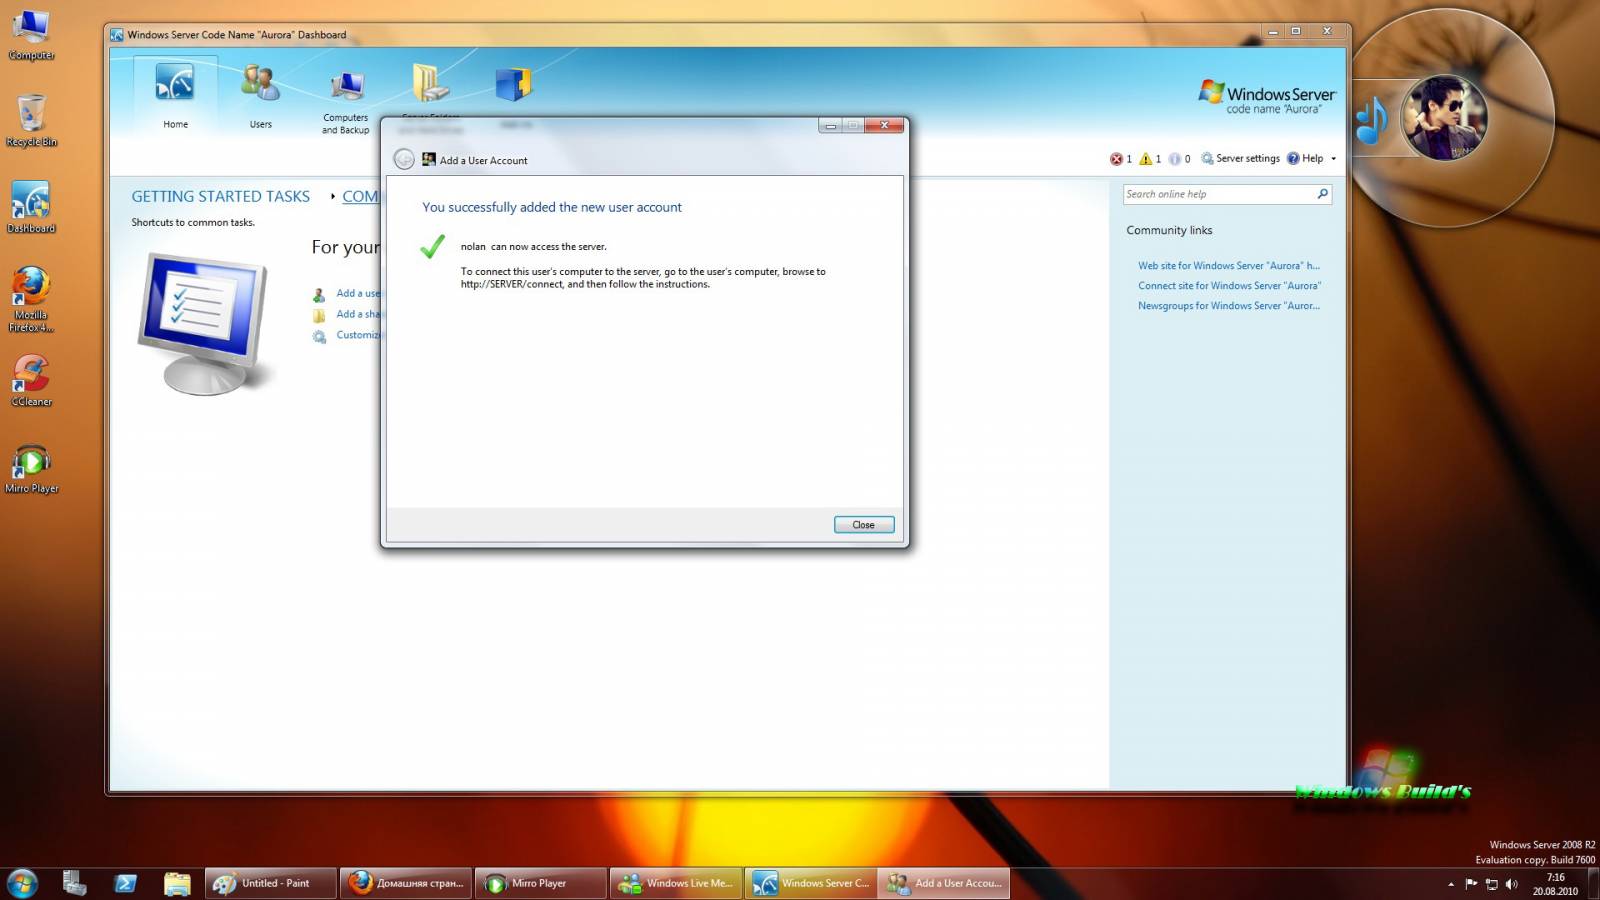Launch Mozilla Firefox 4 from the desktop
Screen dimensions: 1600x900
tap(31, 299)
